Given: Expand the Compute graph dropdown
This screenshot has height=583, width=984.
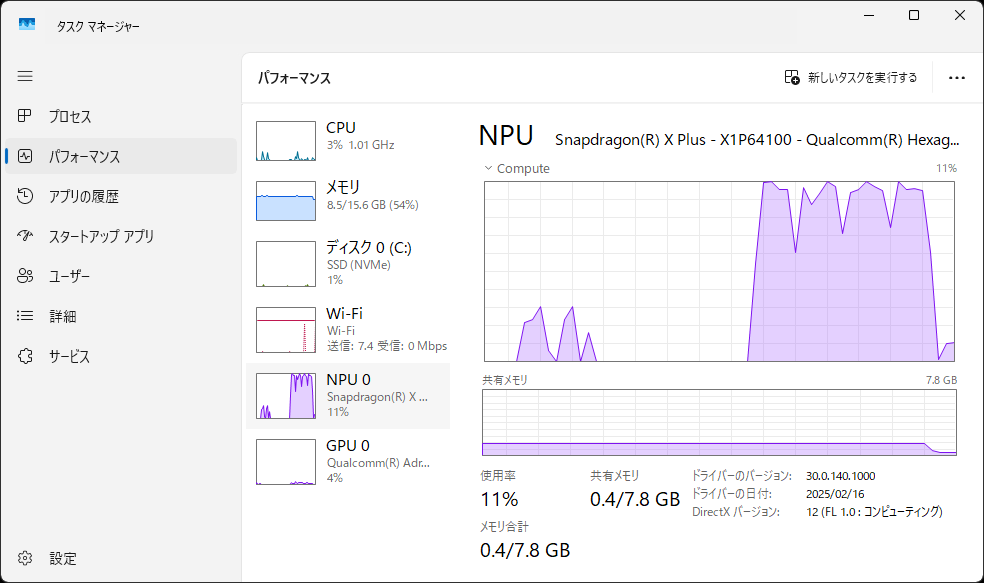Looking at the screenshot, I should point(489,168).
